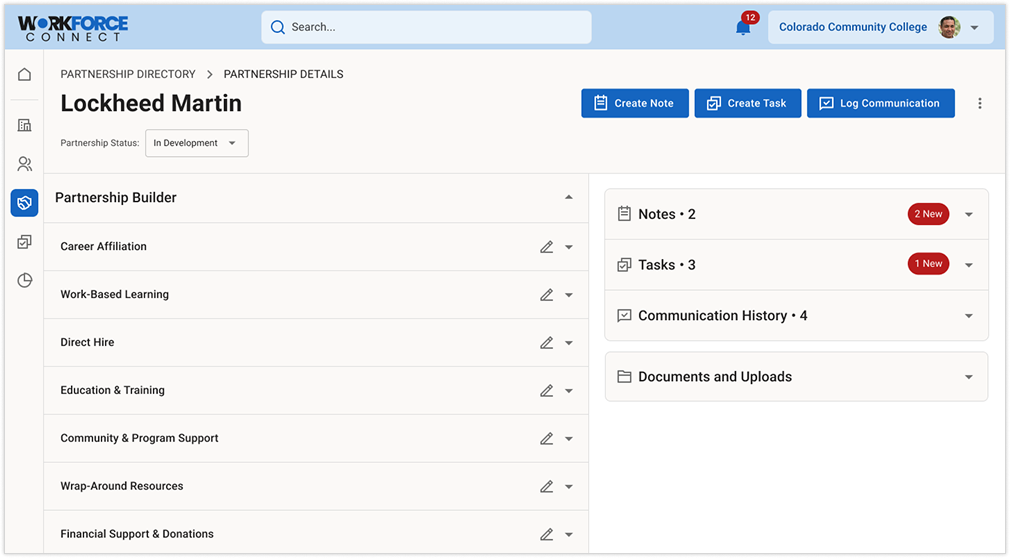This screenshot has width=1010, height=558.
Task: Expand the Documents and Uploads section
Action: coord(968,377)
